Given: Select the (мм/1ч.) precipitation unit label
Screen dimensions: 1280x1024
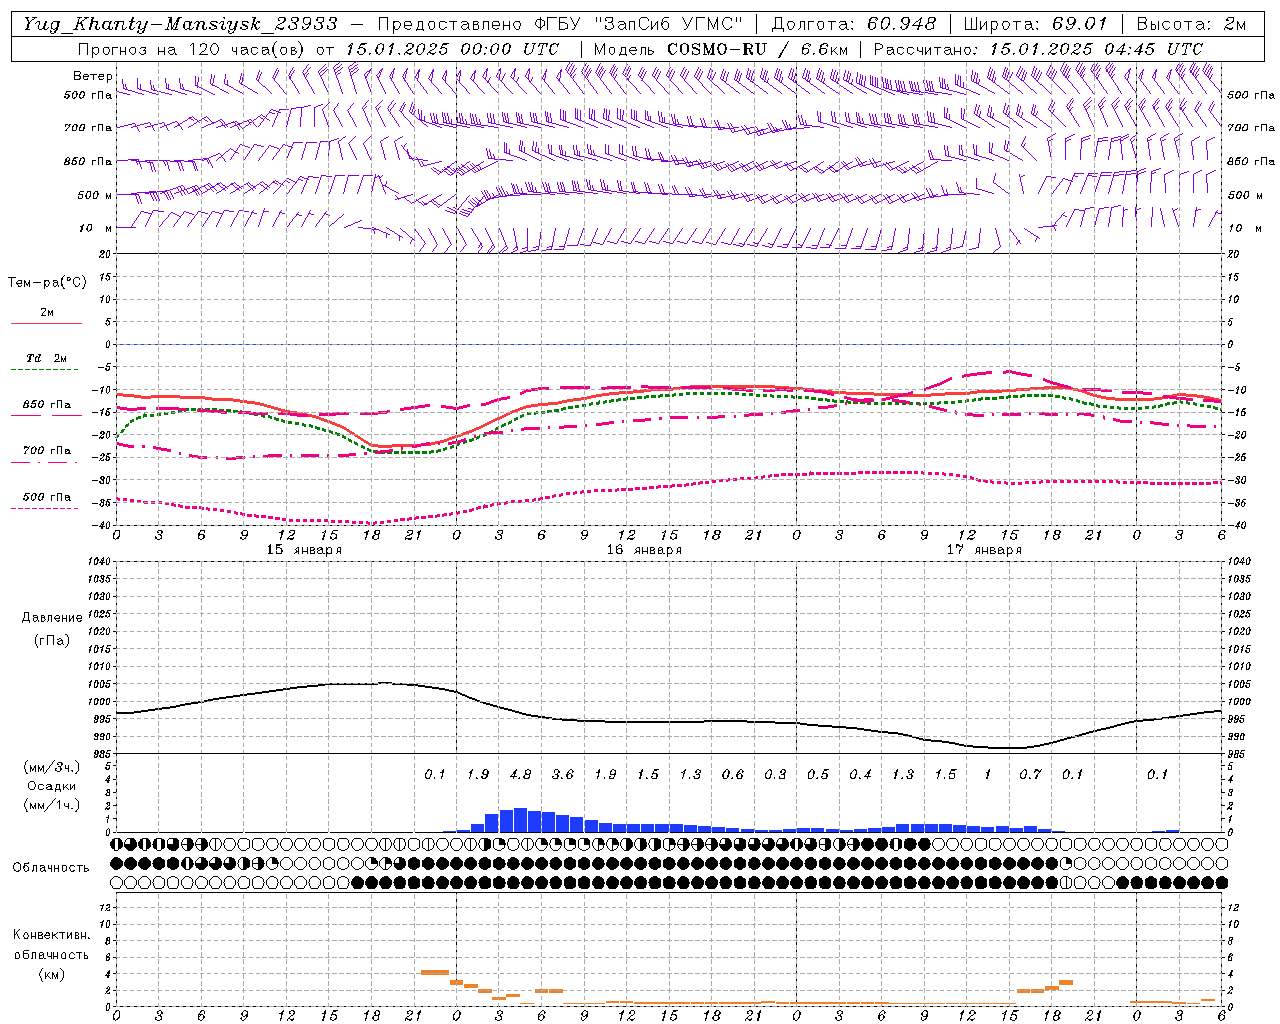Looking at the screenshot, I should point(52,805).
